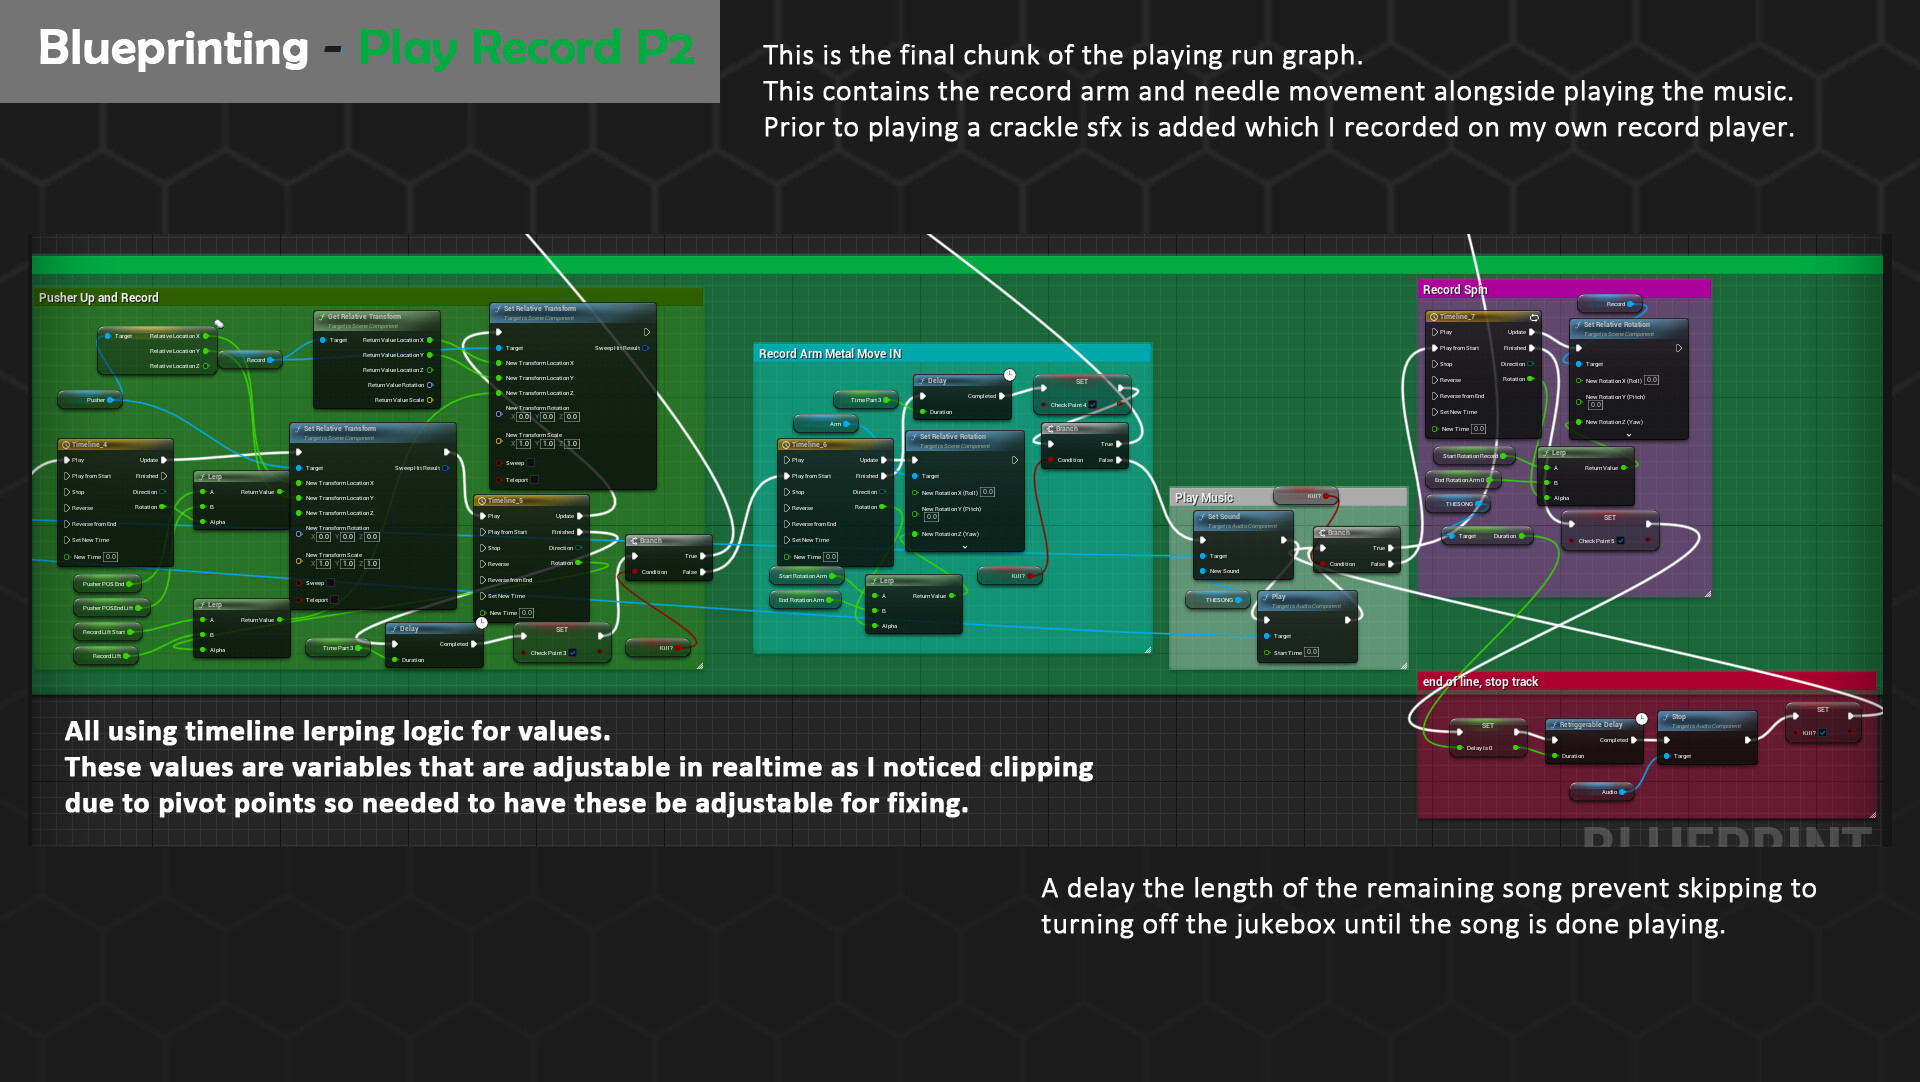Click the f icon on the Stop audio node
This screenshot has width=1920, height=1082.
1666,717
